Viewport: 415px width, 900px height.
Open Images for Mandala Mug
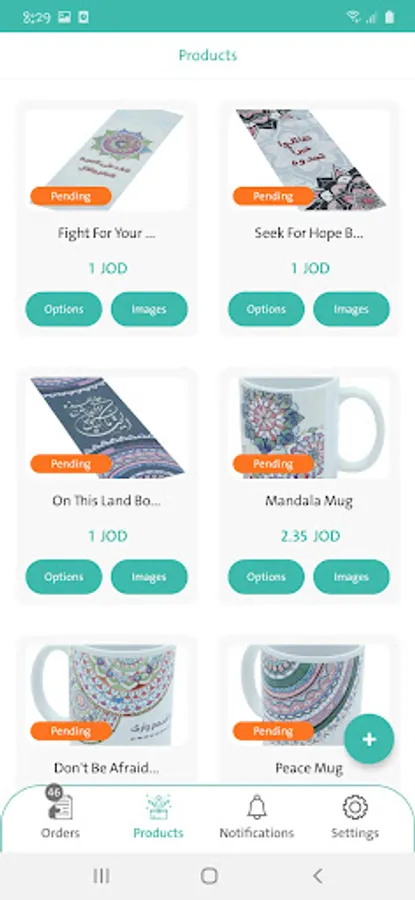click(x=351, y=577)
